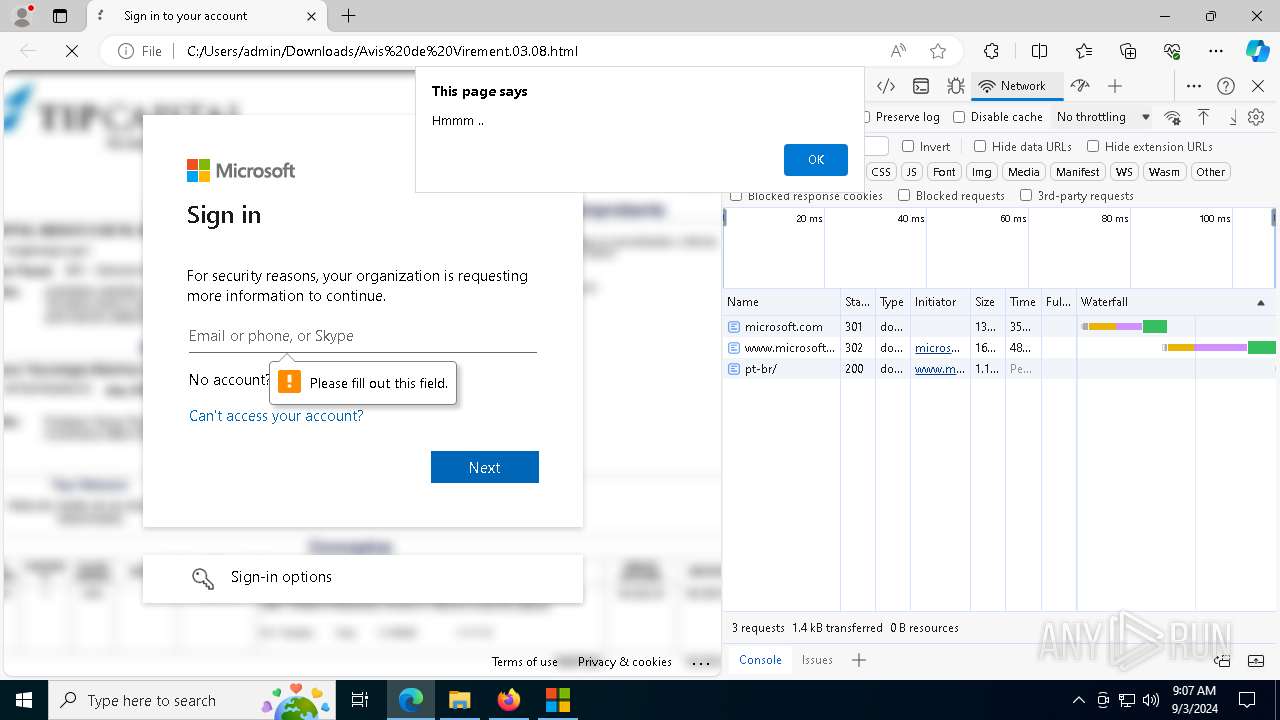Check Hide extension URLs checkbox

click(1093, 146)
